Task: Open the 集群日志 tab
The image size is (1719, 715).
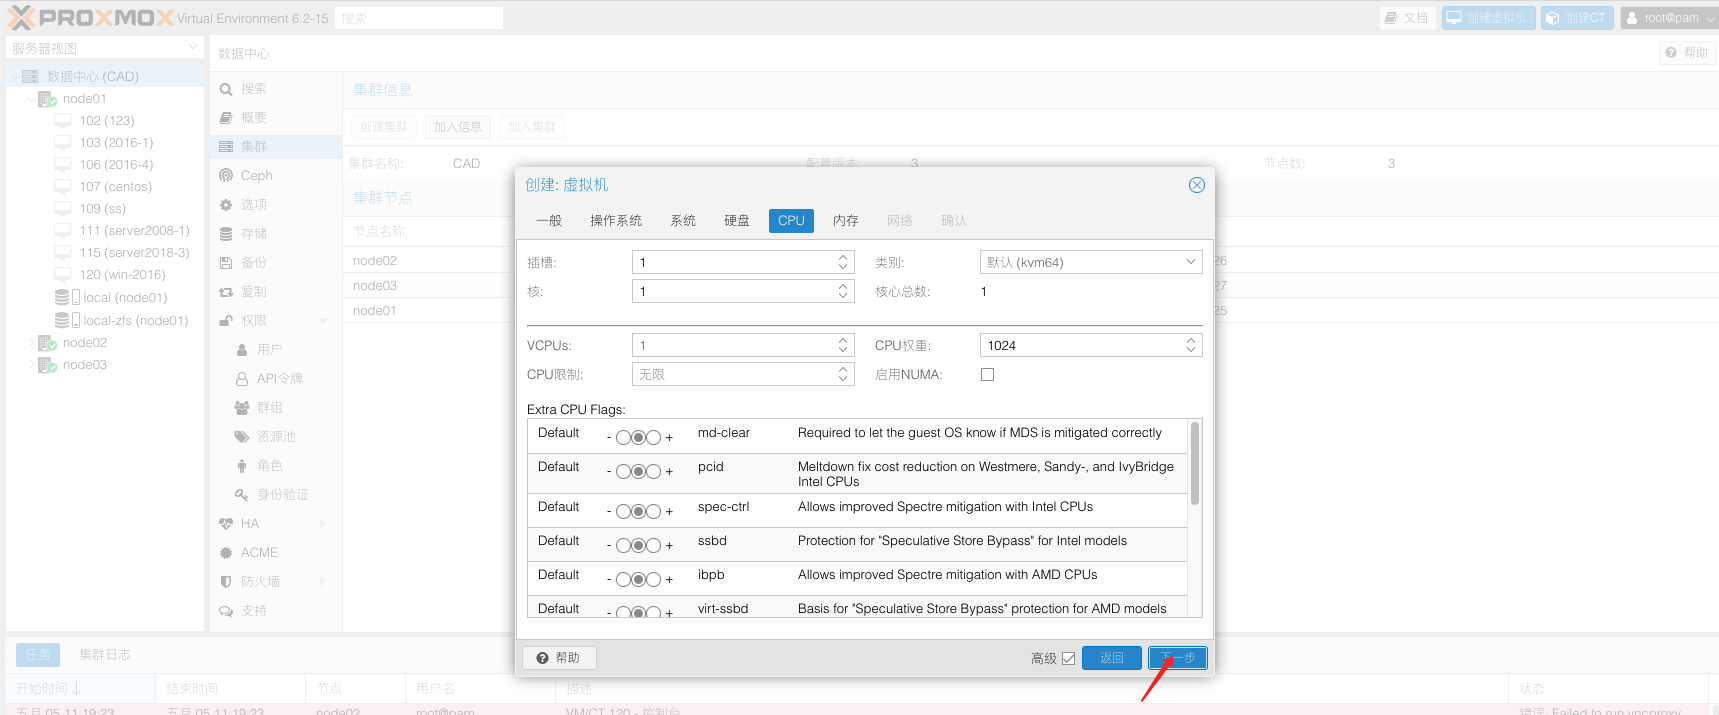Action: coord(105,655)
